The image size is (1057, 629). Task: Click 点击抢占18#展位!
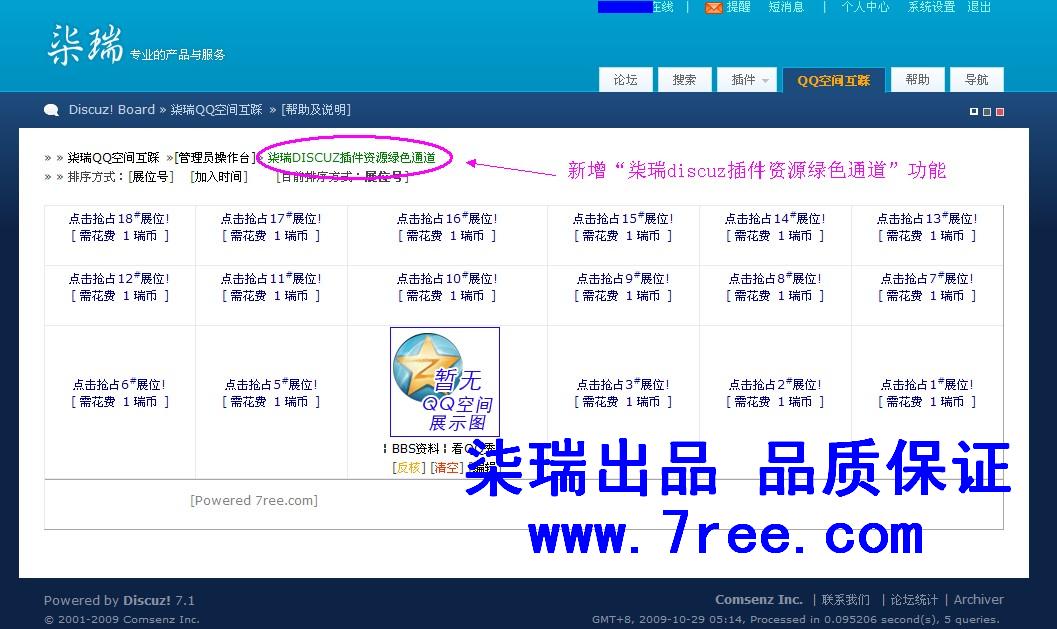(x=119, y=218)
